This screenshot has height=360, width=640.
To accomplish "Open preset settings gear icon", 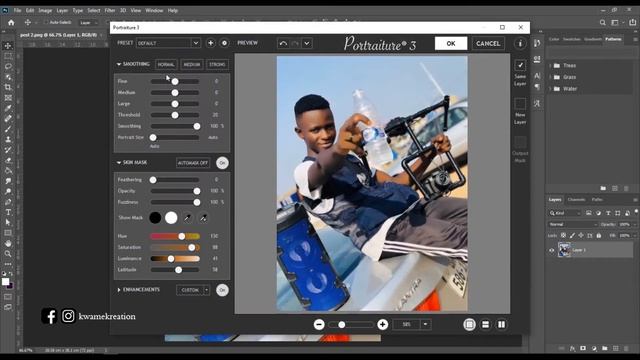I will click(x=224, y=43).
